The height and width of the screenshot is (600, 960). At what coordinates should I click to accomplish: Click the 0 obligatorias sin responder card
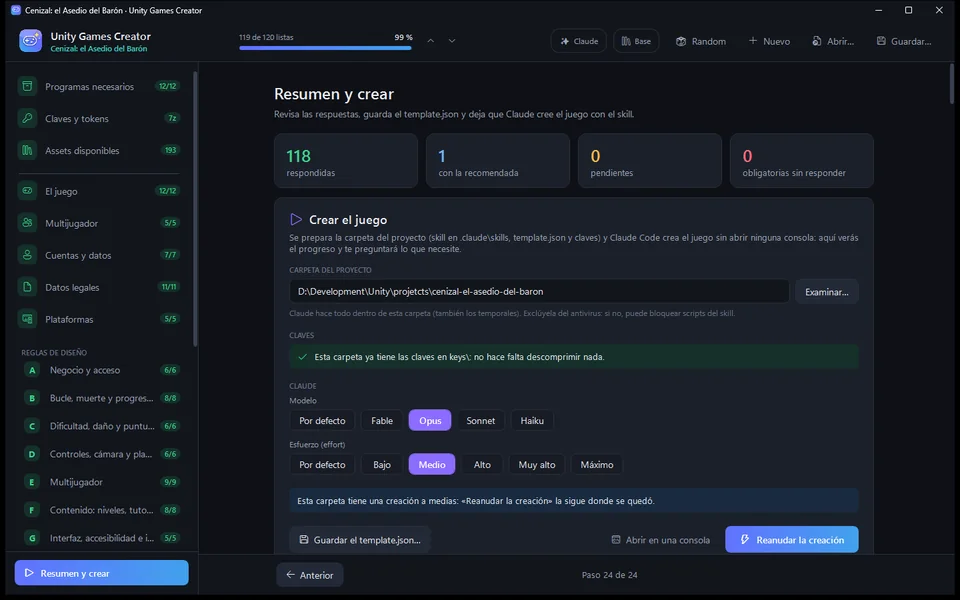pyautogui.click(x=801, y=160)
